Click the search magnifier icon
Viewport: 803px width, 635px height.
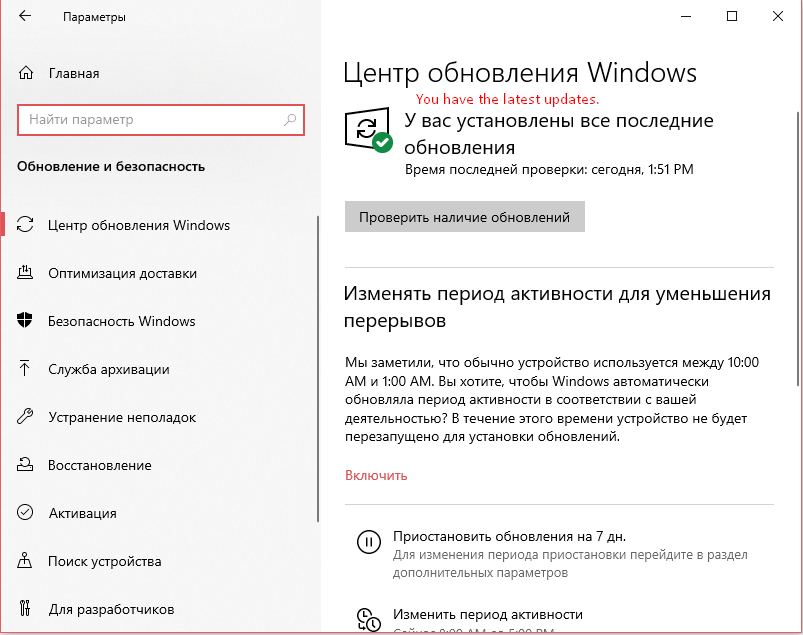pos(290,120)
